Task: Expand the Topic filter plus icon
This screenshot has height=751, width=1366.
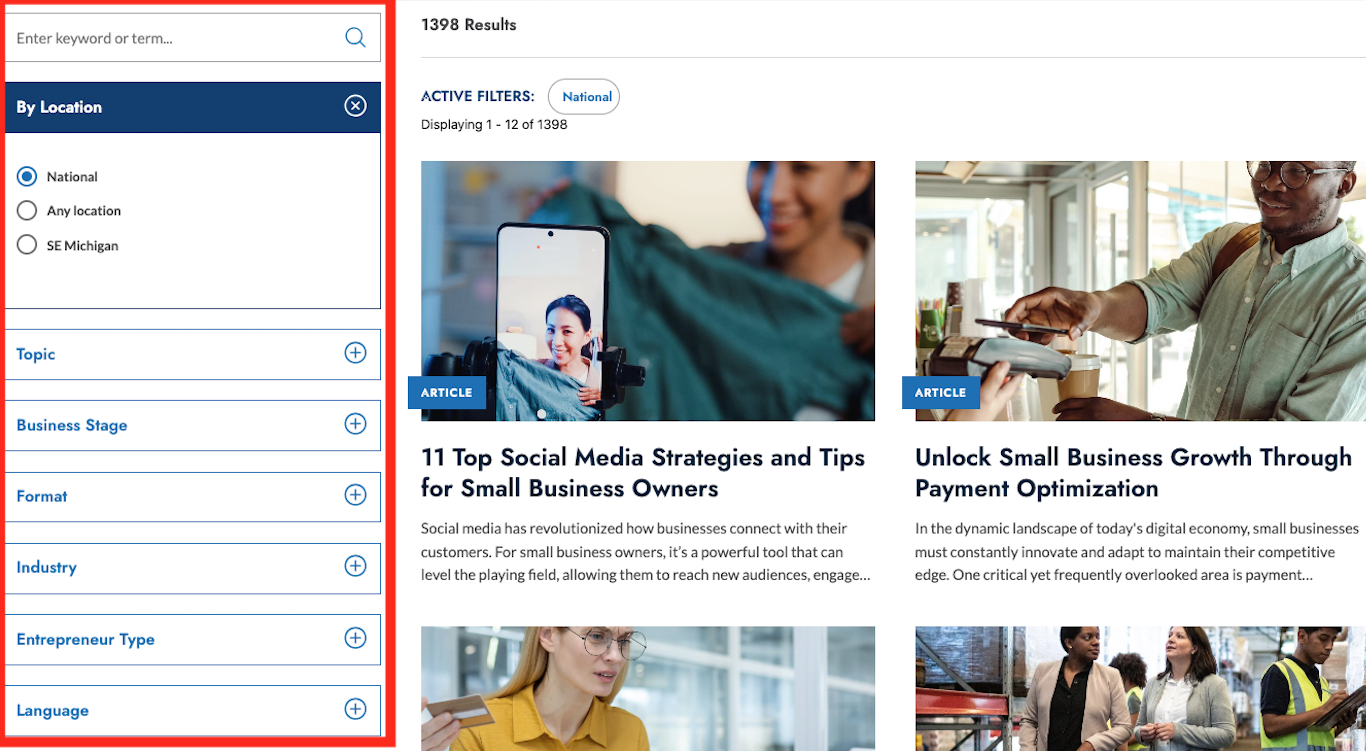Action: point(355,353)
